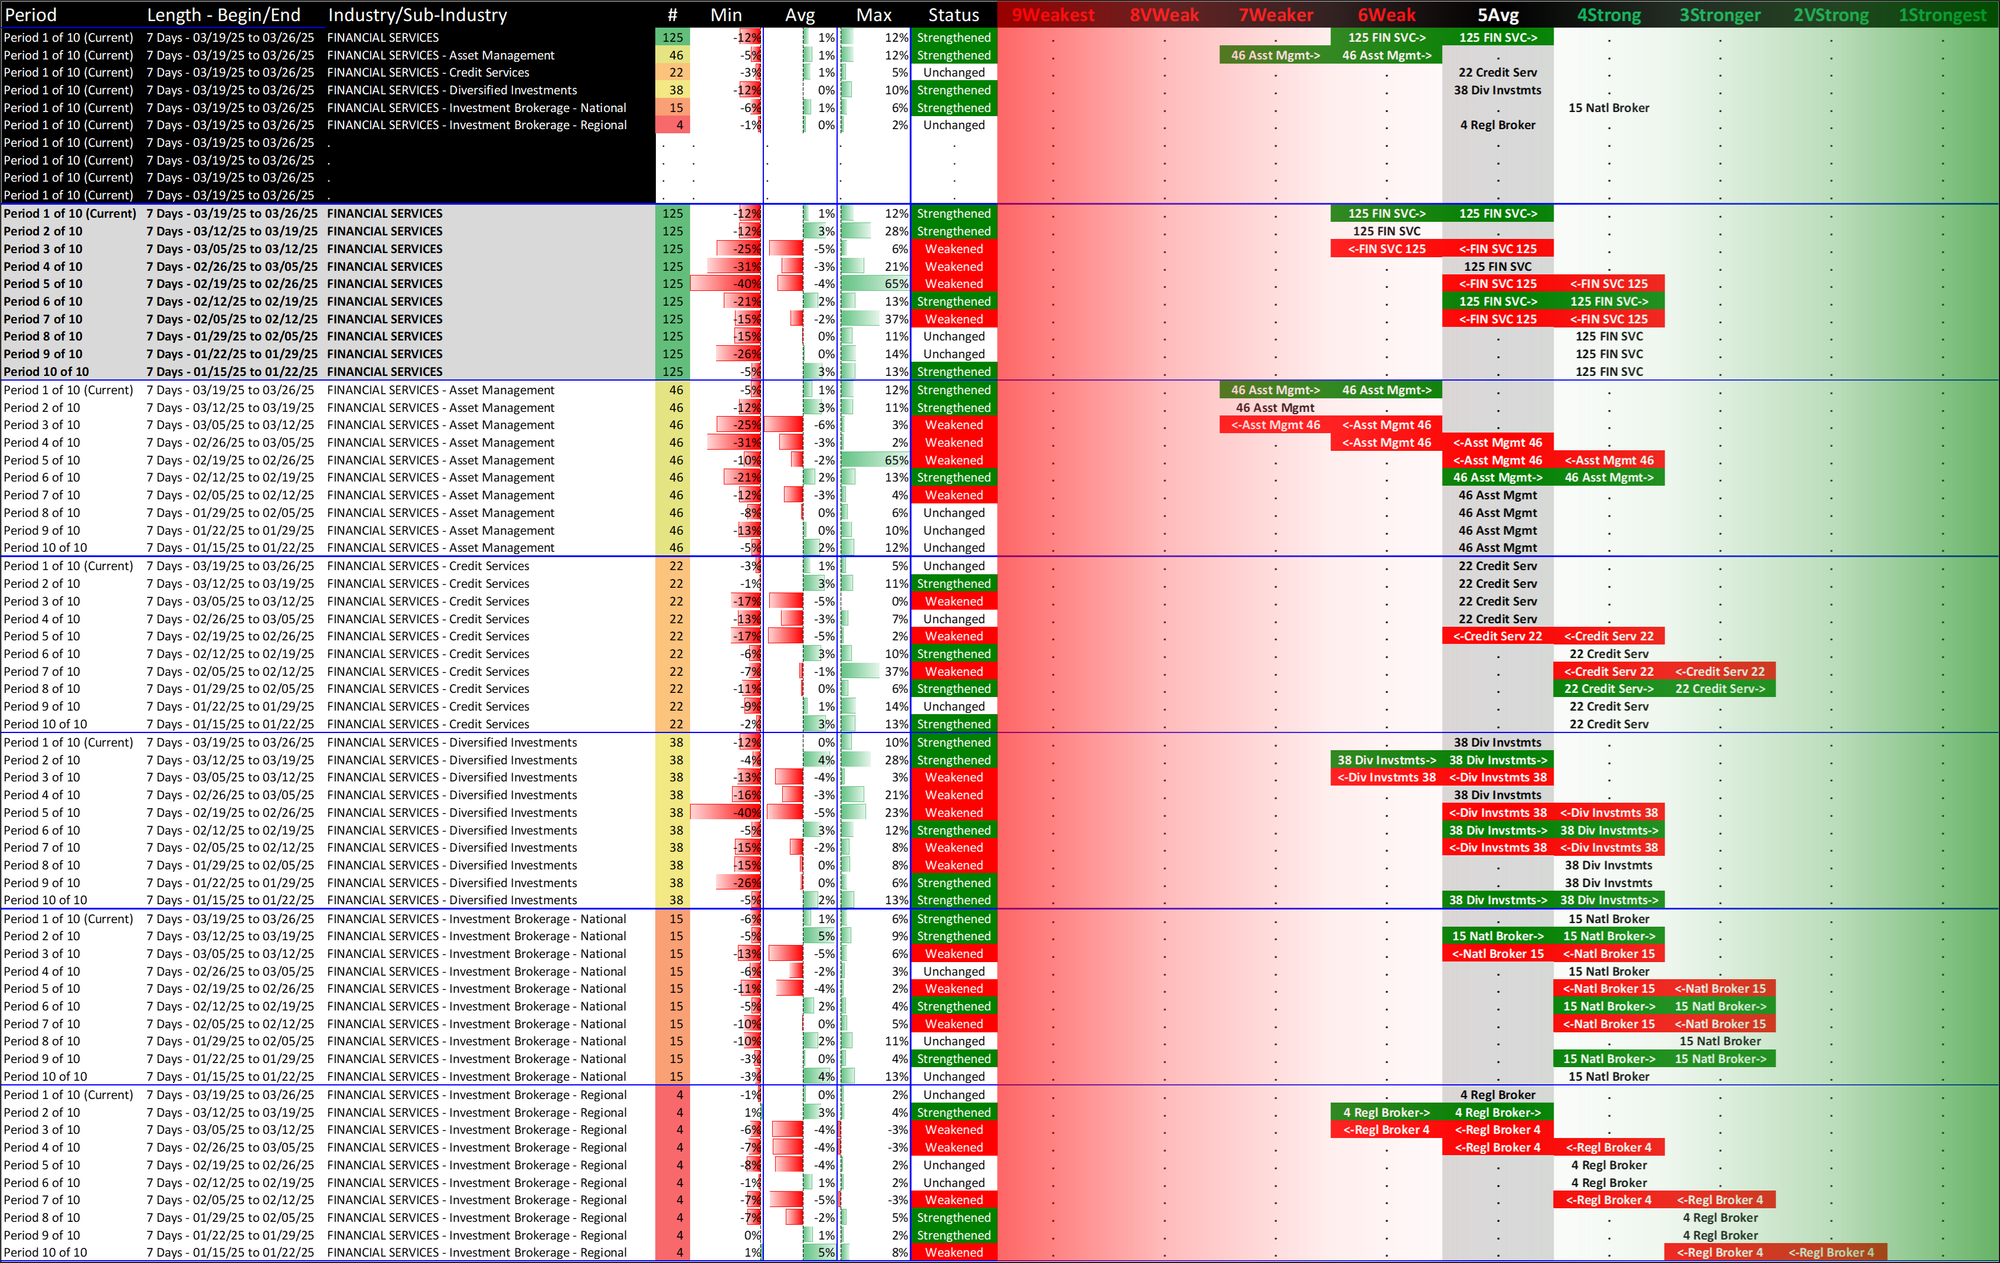
Task: Click the '22 Credit Serv' cell in top black section
Action: coord(1497,72)
